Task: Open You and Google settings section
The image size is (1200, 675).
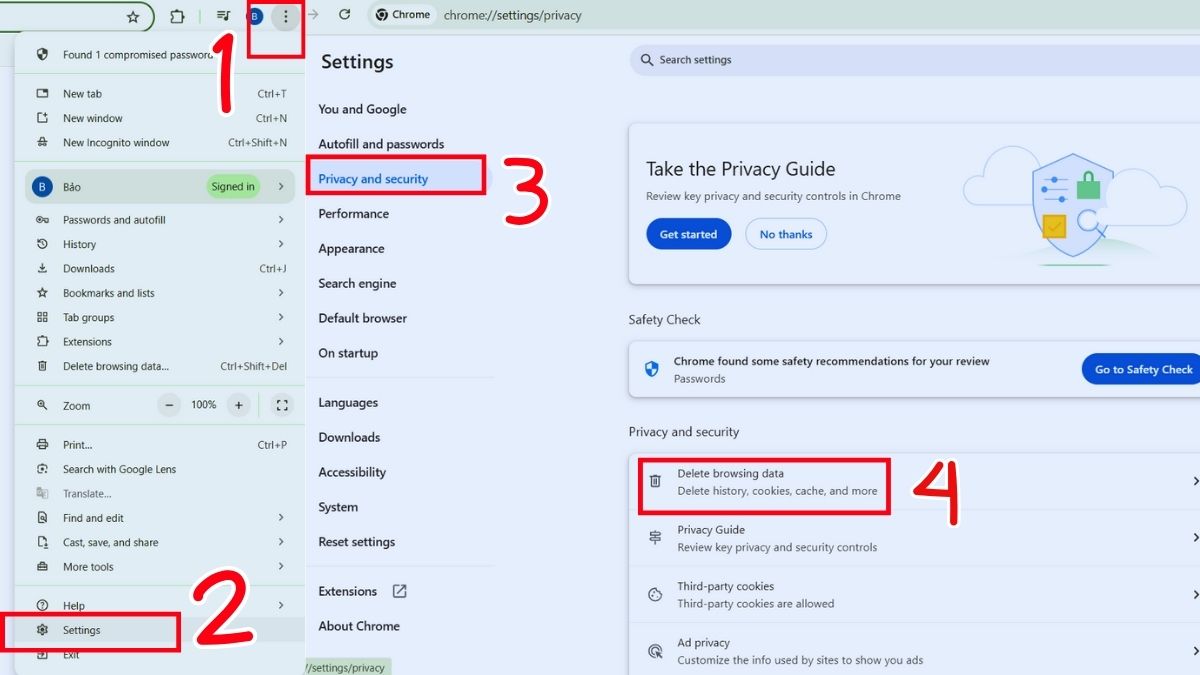Action: (x=362, y=109)
